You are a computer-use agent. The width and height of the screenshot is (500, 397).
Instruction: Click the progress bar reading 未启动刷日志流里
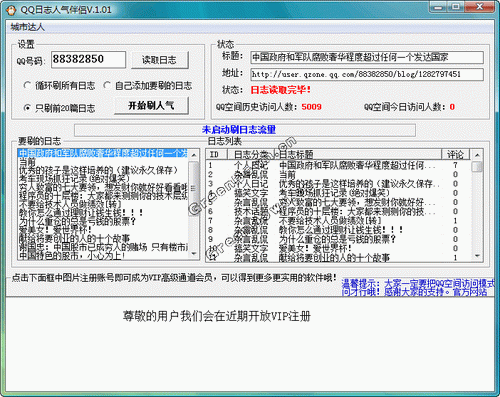245,130
